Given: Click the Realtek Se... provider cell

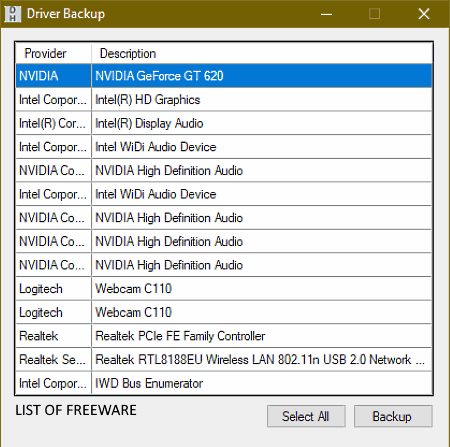Looking at the screenshot, I should click(x=53, y=360).
